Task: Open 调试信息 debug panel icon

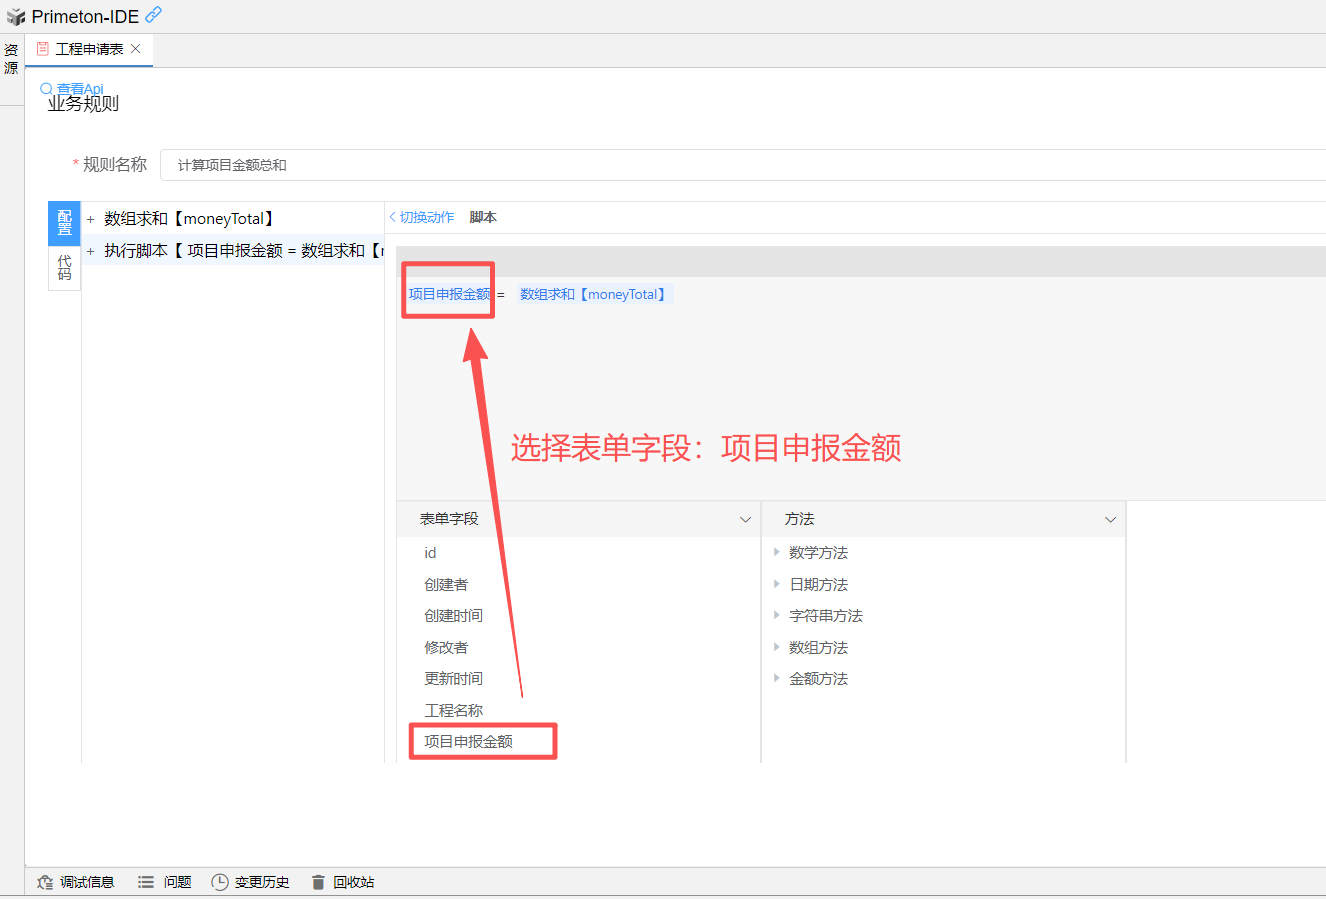Action: coord(45,882)
